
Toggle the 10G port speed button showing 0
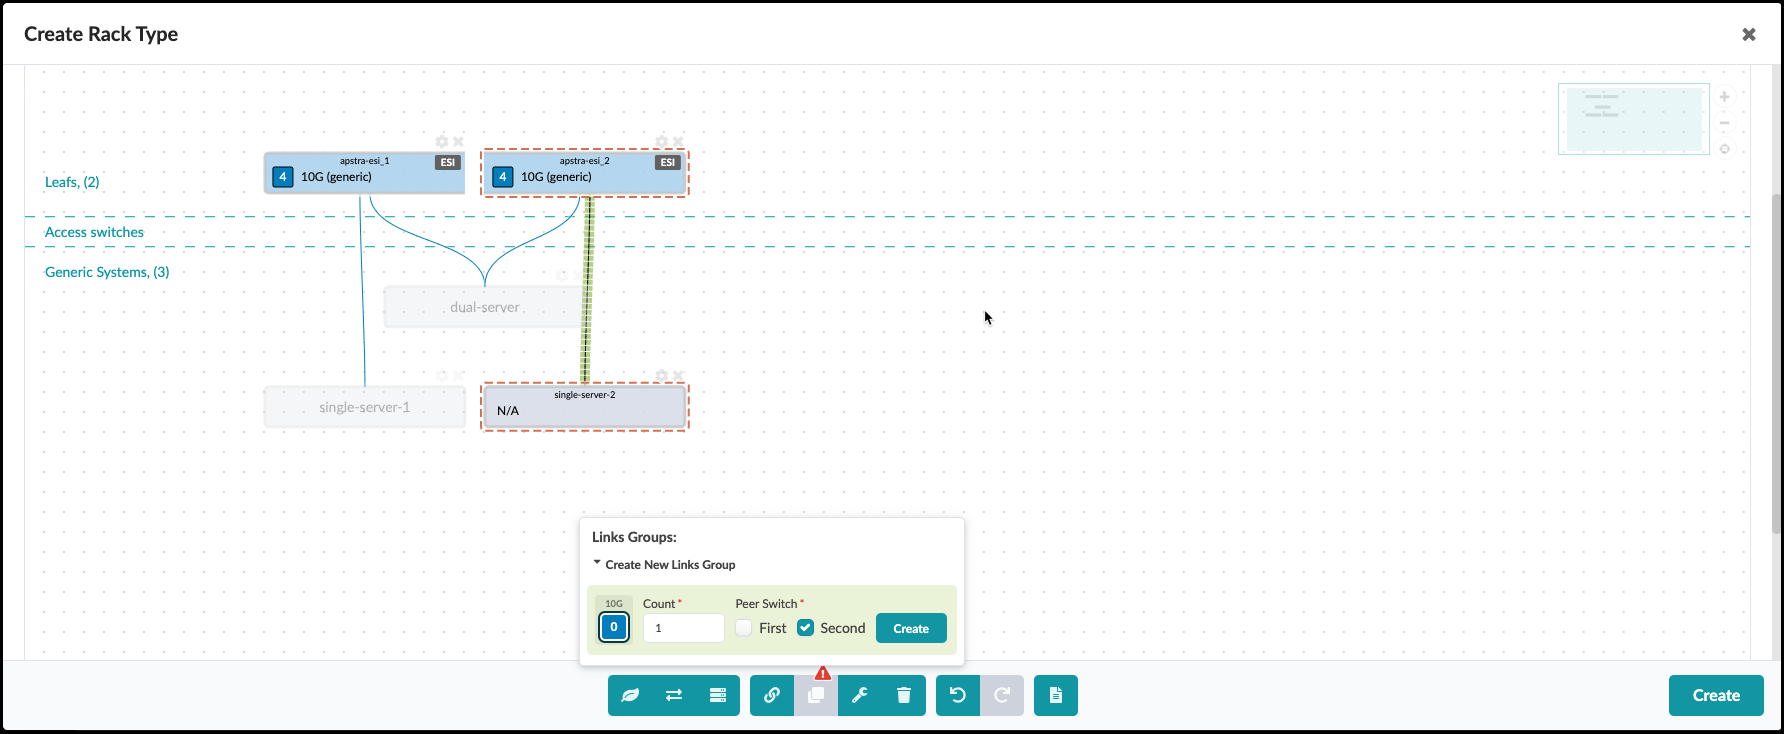(x=614, y=627)
